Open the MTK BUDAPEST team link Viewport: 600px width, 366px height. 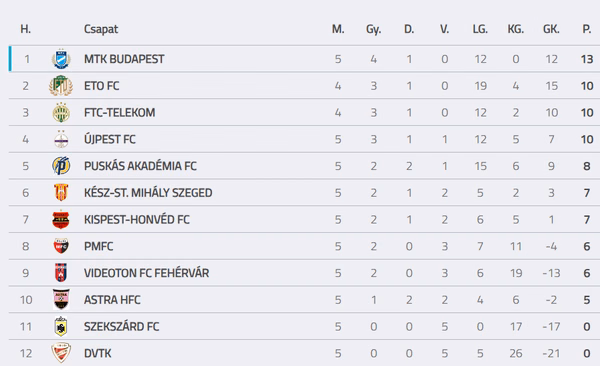point(124,59)
